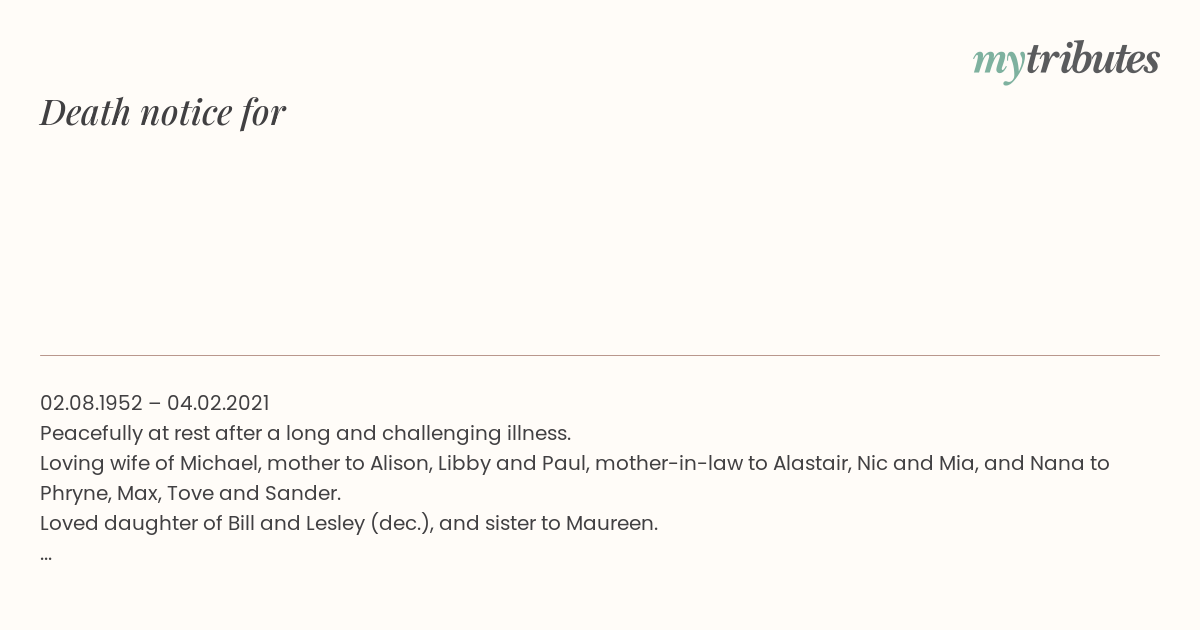The height and width of the screenshot is (630, 1200).
Task: Click the name Michael in the notice
Action: click(218, 463)
